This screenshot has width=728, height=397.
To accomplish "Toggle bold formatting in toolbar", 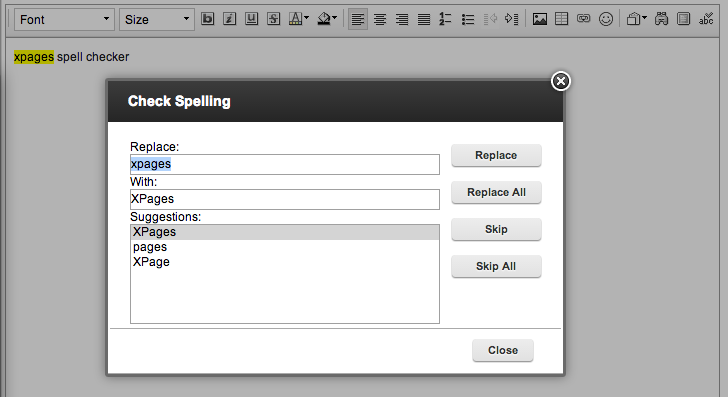I will pyautogui.click(x=208, y=19).
